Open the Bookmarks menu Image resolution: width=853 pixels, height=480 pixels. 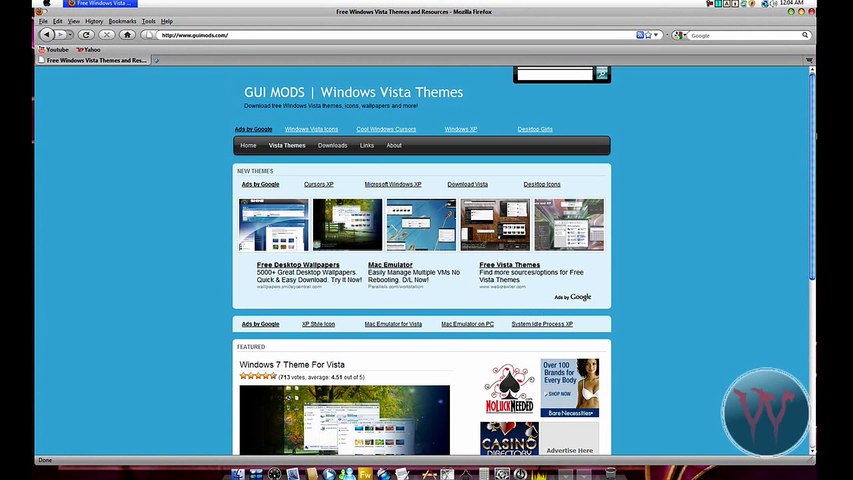(x=122, y=21)
